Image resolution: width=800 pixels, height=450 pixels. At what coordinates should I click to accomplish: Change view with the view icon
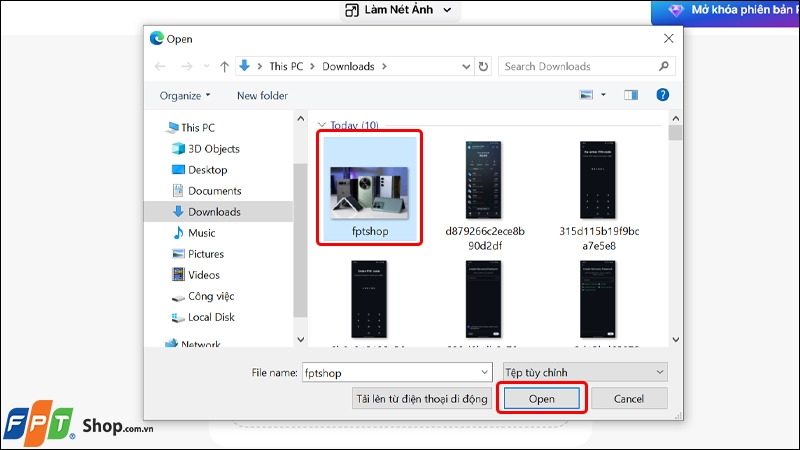click(586, 95)
